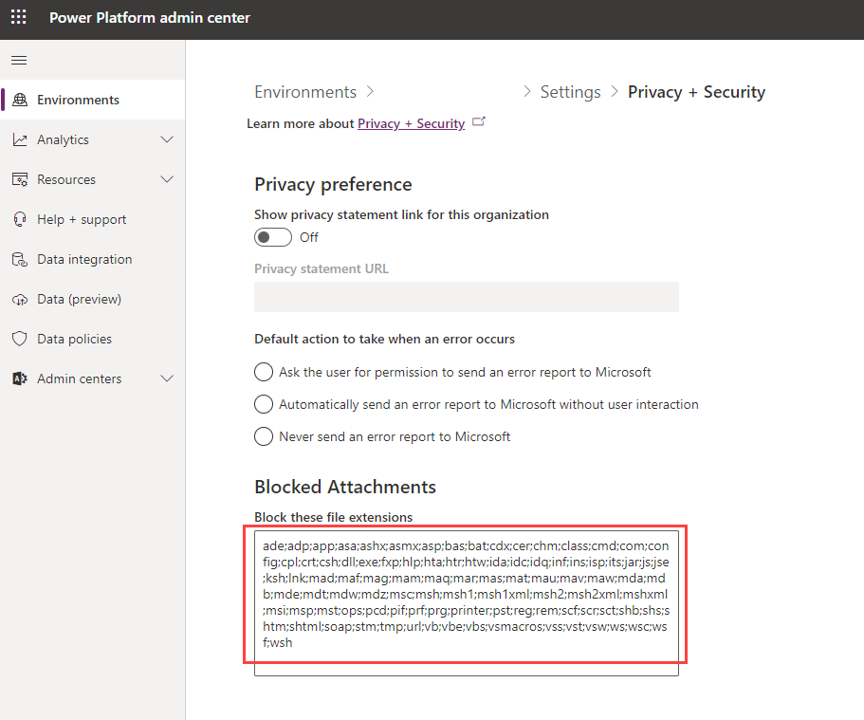Click Default action to take when an error occurs
The width and height of the screenshot is (864, 720).
pos(384,339)
